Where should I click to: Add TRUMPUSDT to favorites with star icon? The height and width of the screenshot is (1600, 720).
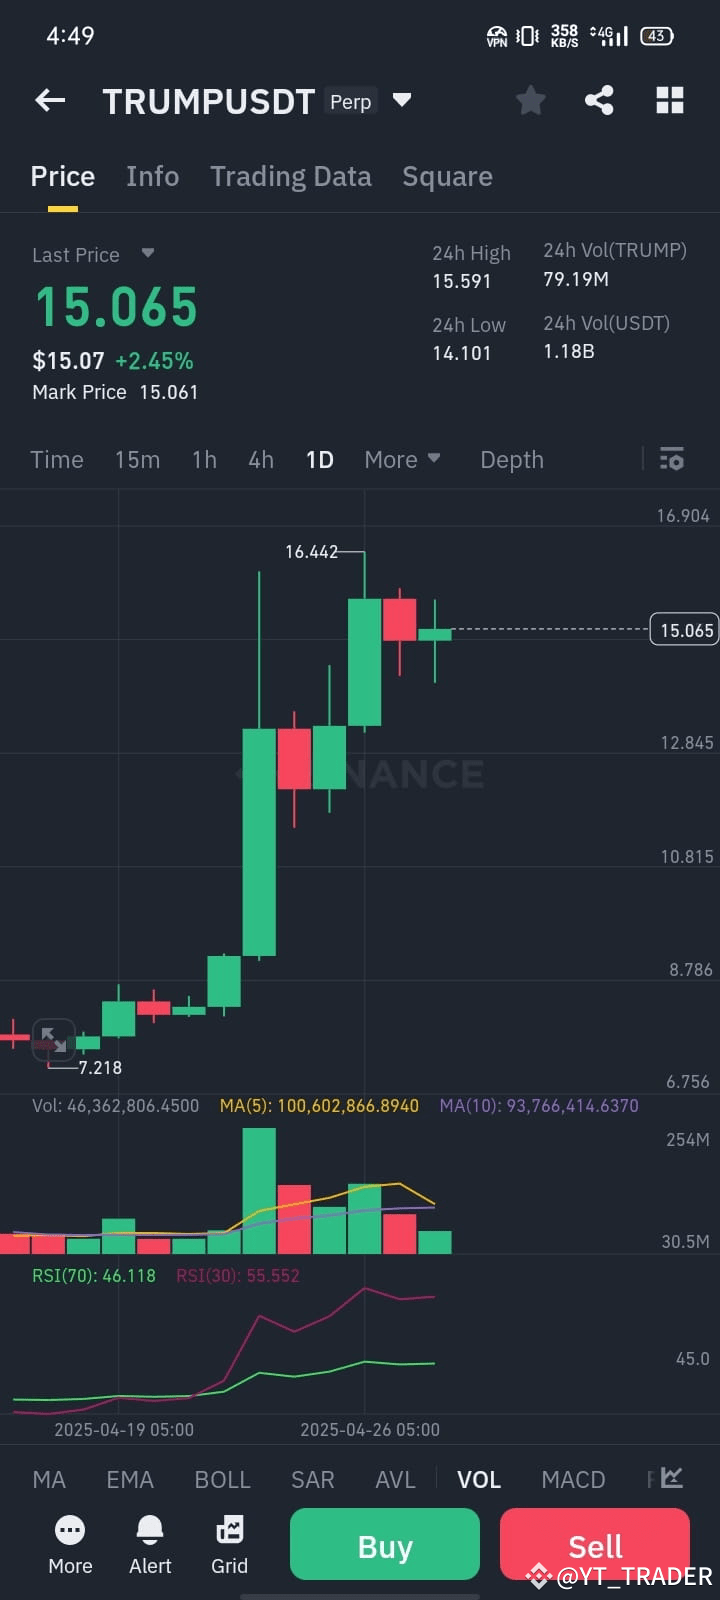coord(531,100)
